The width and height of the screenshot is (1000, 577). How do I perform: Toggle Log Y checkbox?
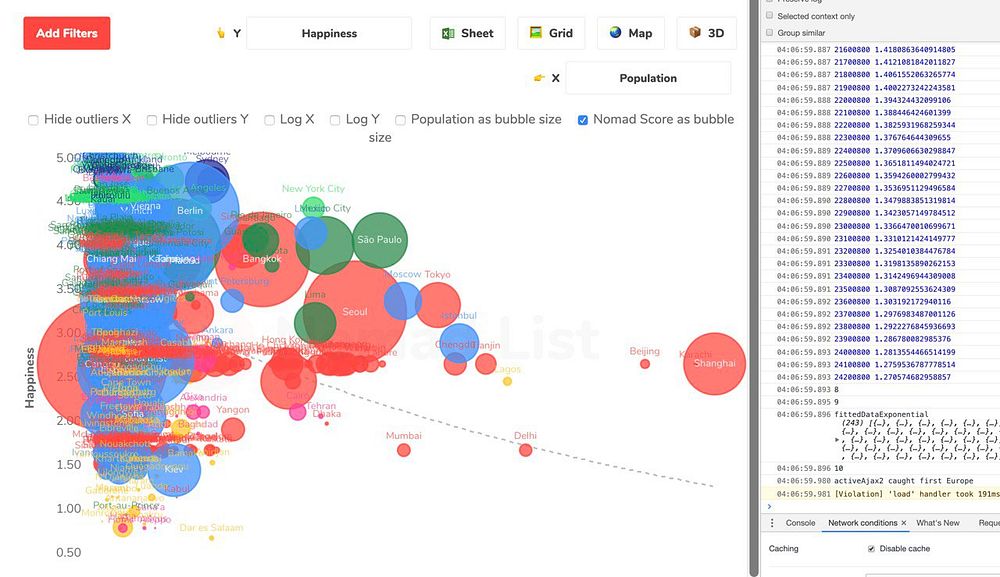click(x=335, y=120)
